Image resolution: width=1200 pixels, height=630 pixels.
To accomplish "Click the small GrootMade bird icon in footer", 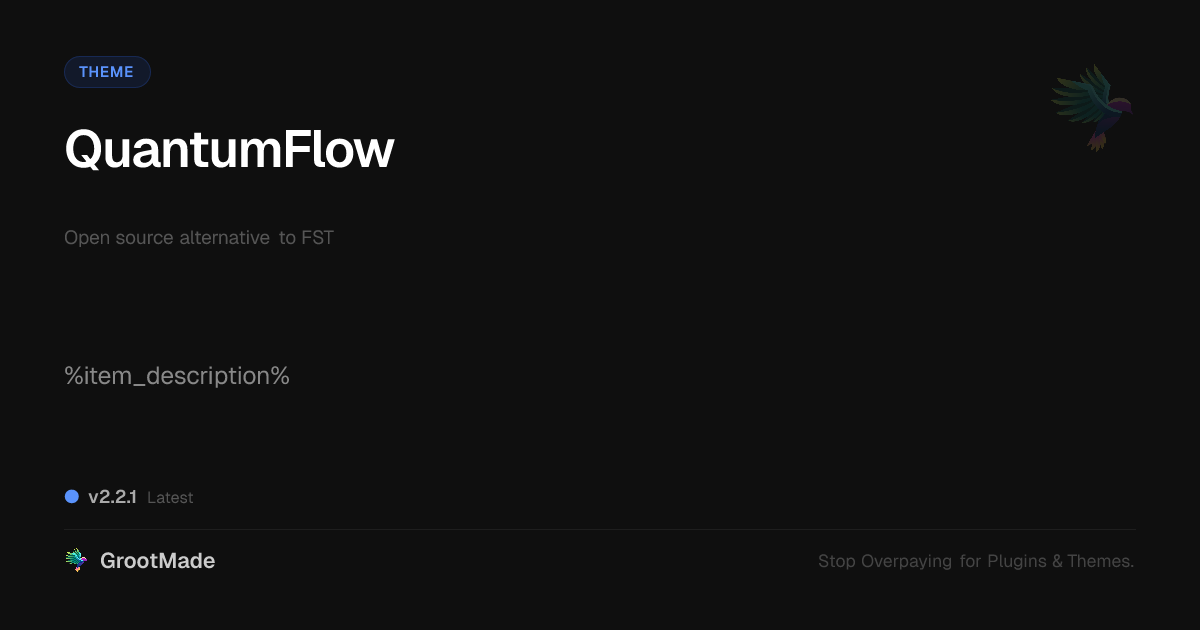I will pyautogui.click(x=76, y=561).
